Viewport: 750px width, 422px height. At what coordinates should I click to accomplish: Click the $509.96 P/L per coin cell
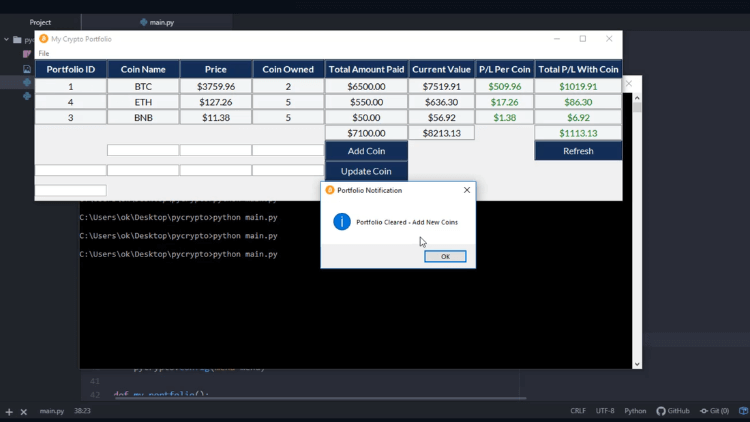505,87
